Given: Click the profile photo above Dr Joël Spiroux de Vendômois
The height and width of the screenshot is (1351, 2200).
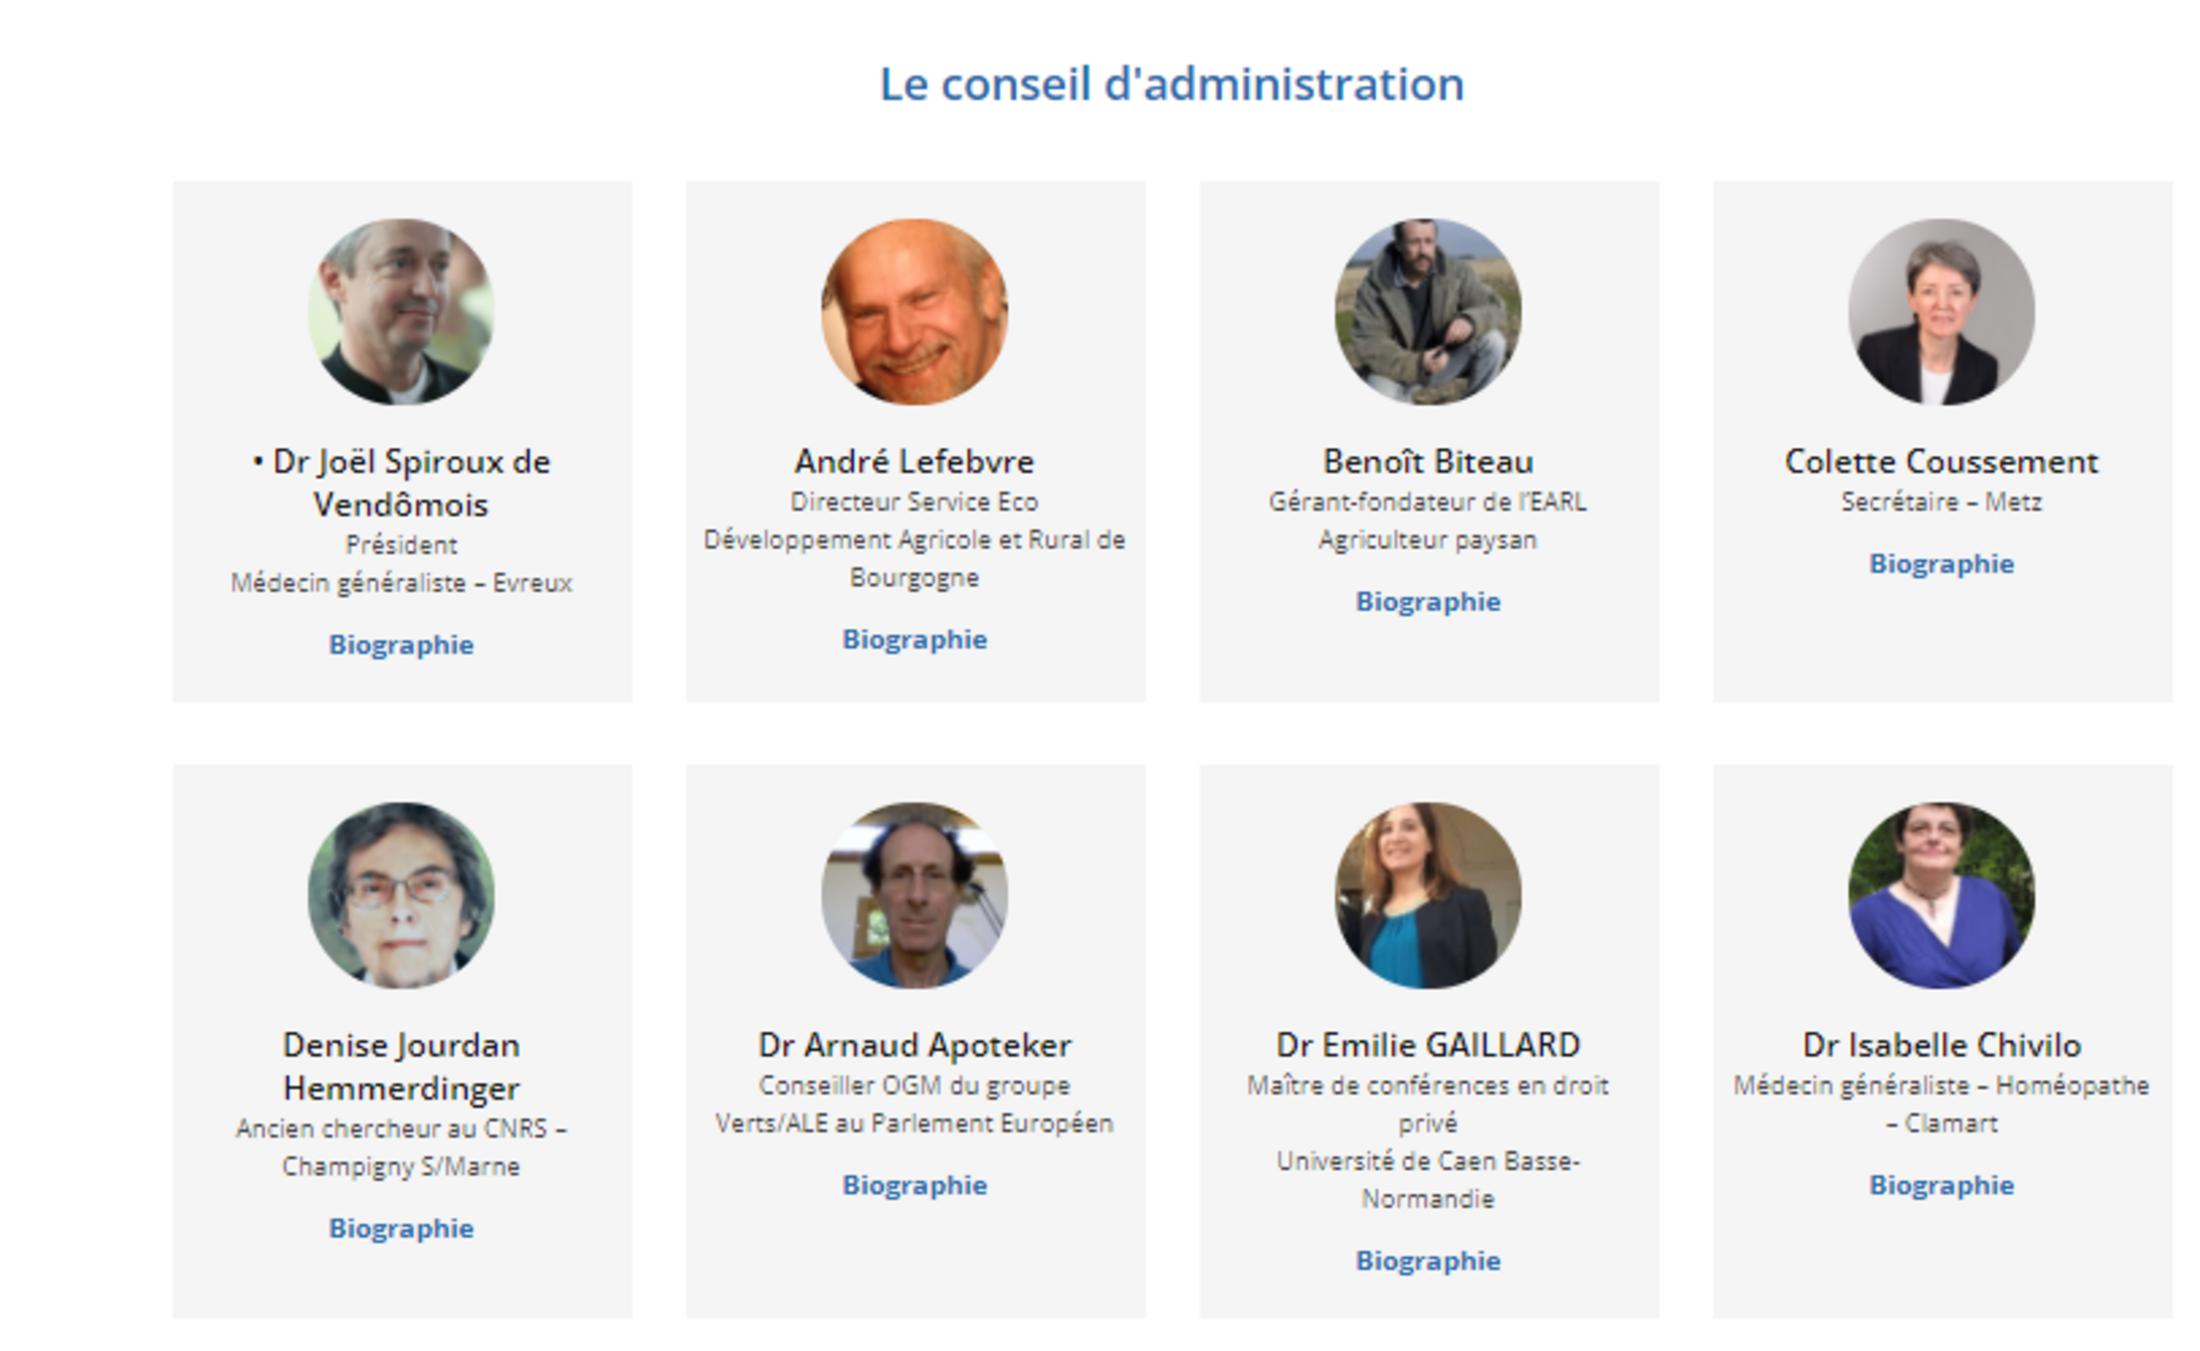Looking at the screenshot, I should point(401,312).
